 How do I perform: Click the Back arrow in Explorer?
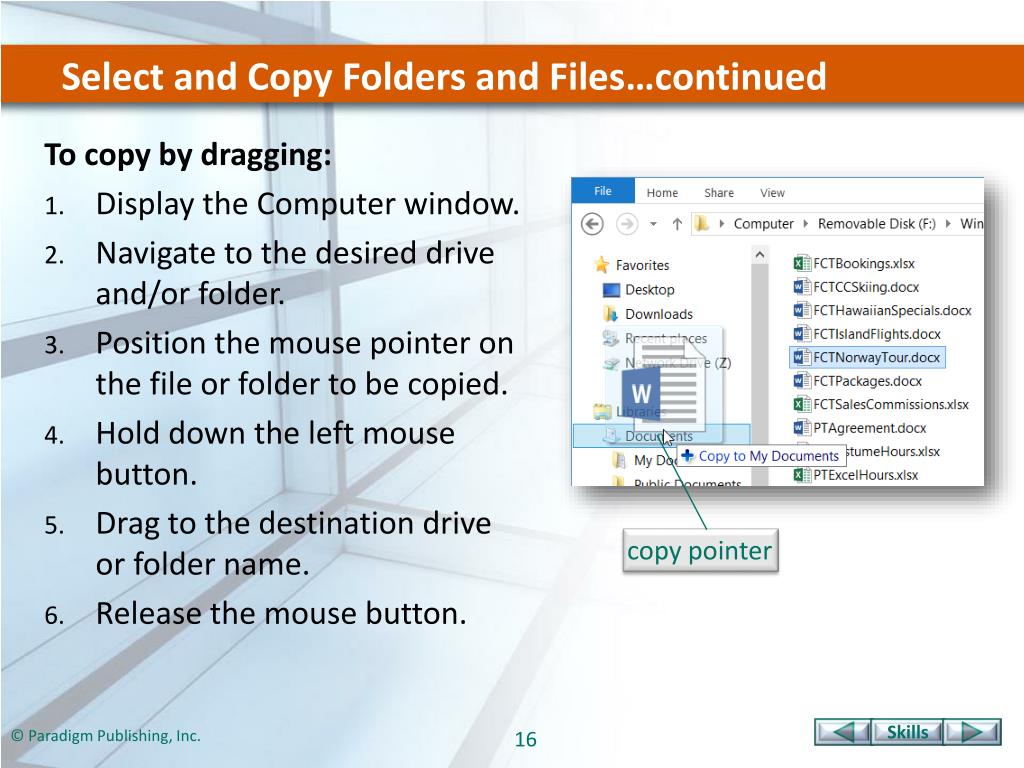(592, 224)
